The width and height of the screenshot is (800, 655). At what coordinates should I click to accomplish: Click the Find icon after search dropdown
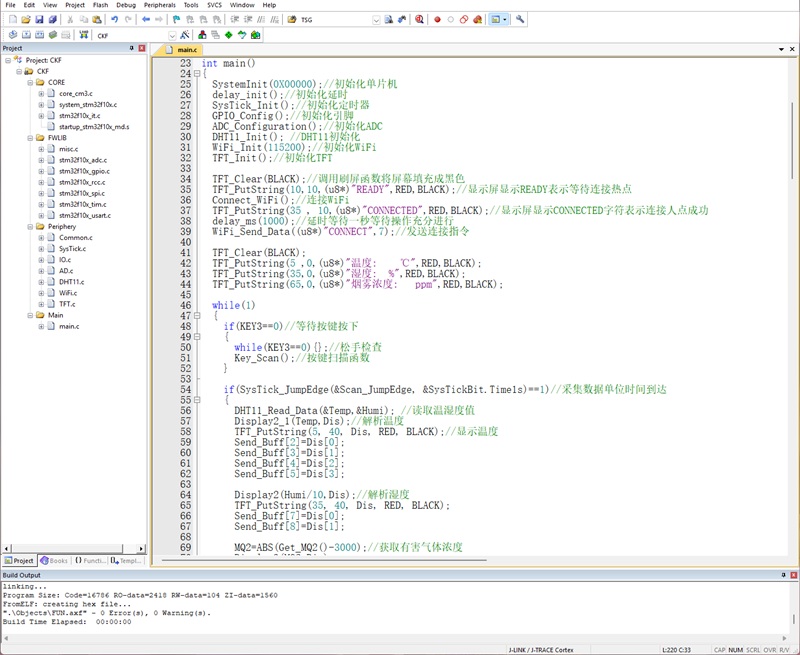tap(389, 19)
